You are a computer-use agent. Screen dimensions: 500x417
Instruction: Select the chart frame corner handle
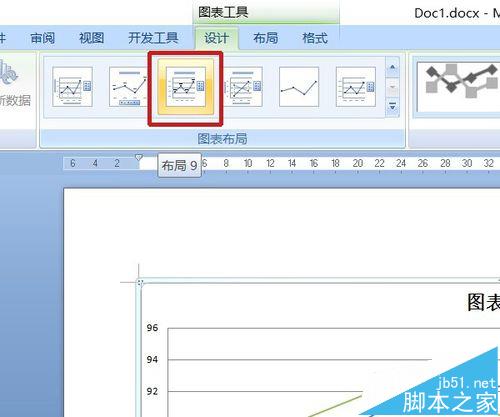click(140, 283)
